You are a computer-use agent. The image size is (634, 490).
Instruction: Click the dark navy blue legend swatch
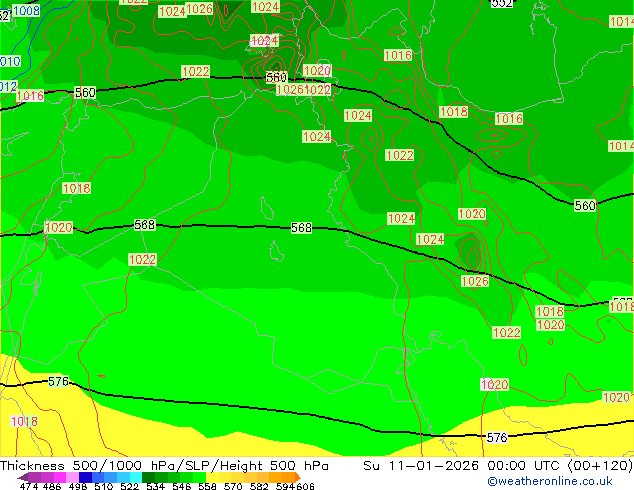[85, 477]
